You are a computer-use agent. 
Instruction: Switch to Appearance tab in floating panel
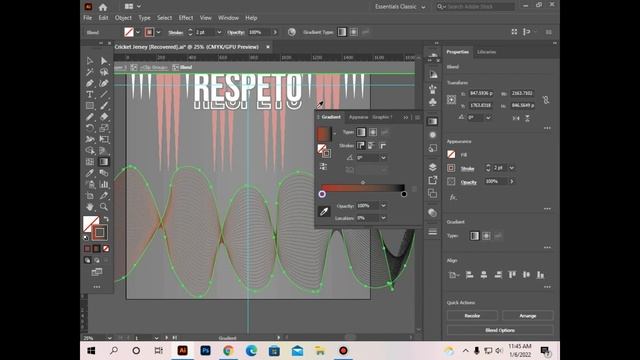[x=358, y=117]
